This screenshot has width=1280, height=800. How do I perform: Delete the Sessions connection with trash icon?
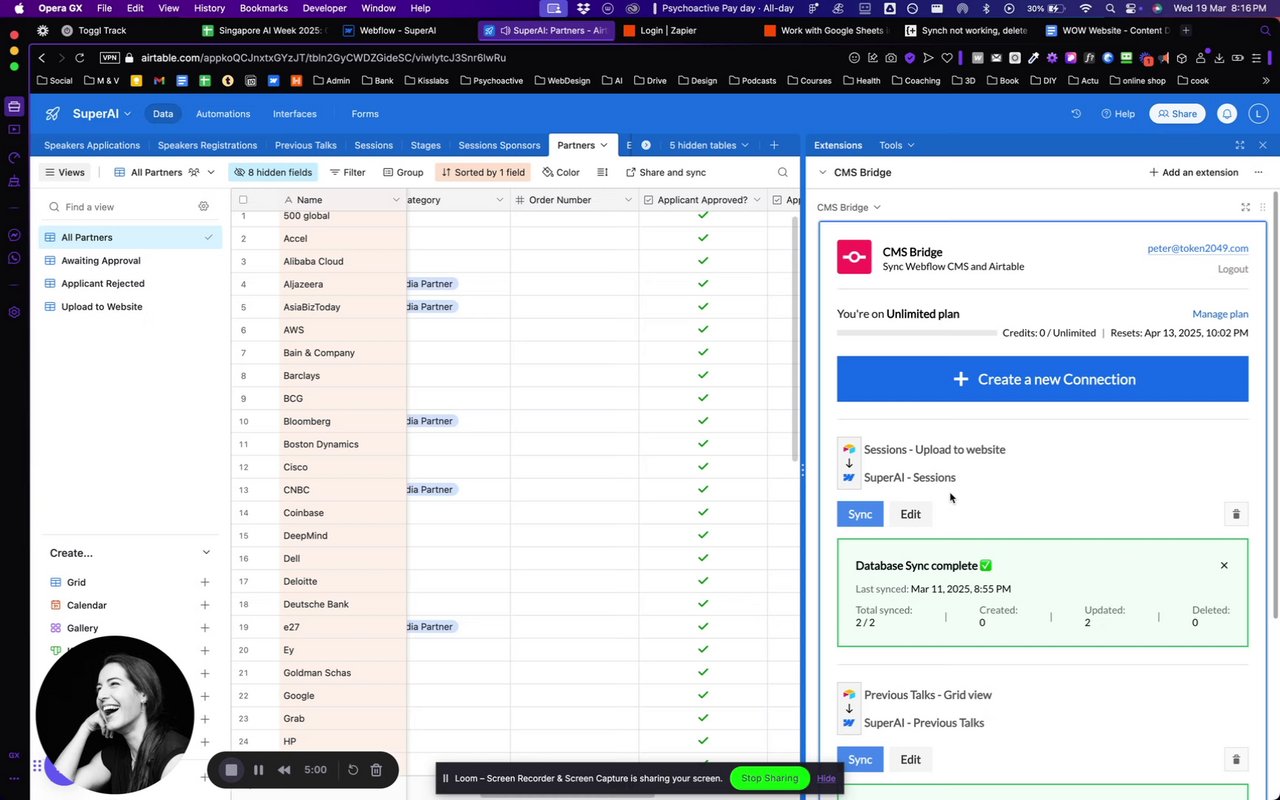pos(1236,514)
